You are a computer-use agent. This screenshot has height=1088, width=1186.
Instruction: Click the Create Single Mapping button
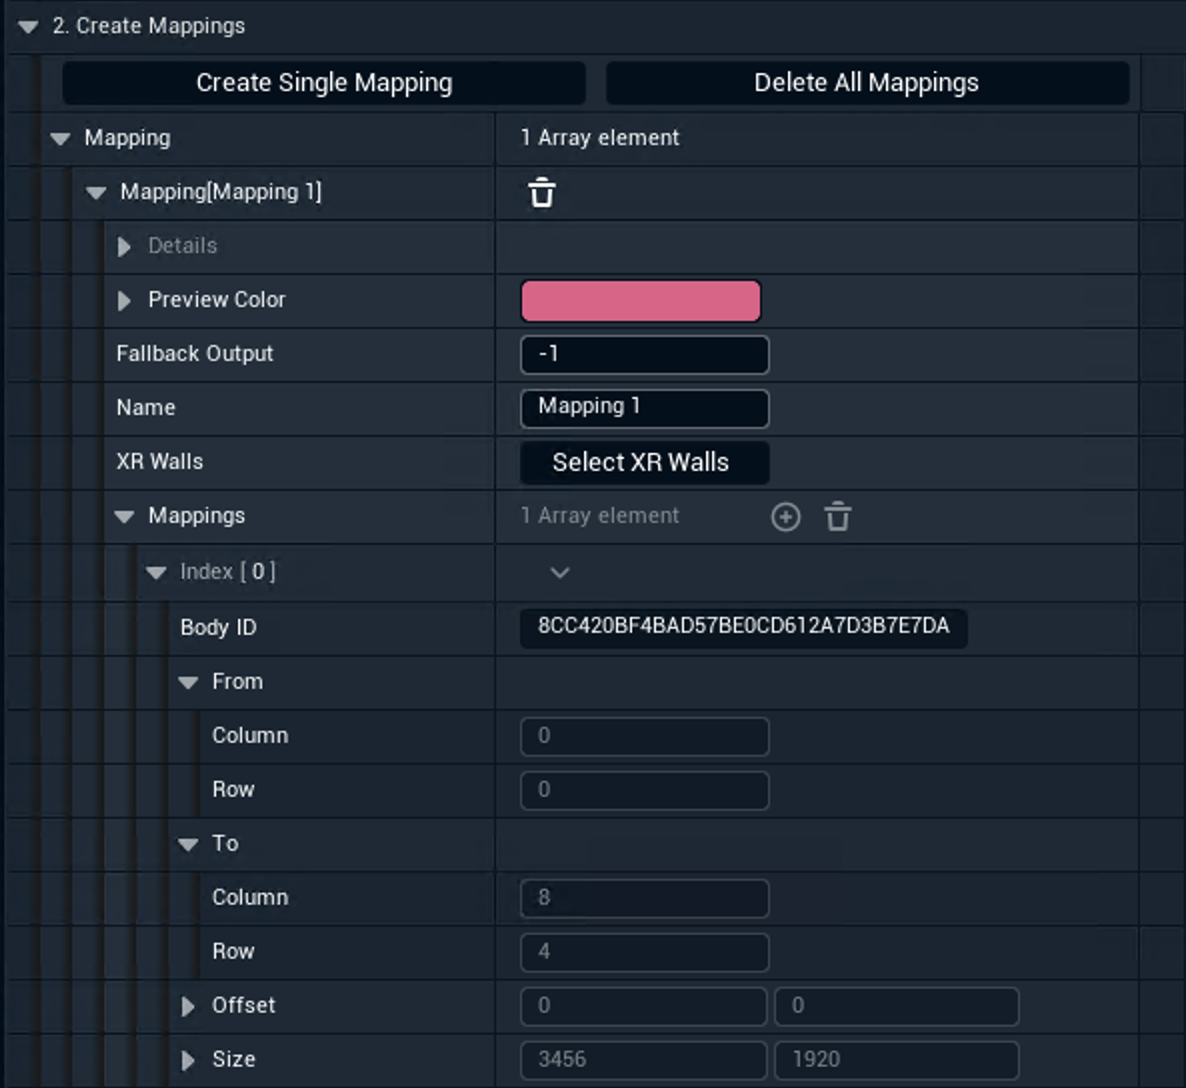click(324, 83)
